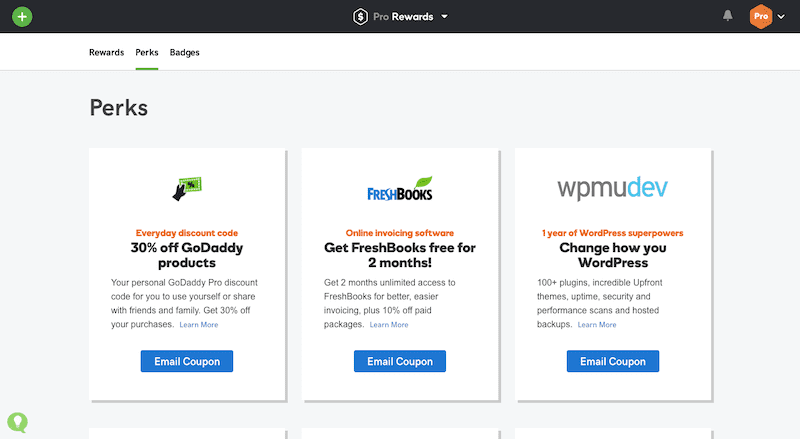Screen dimensions: 800x439
Task: Click the GoDaddy discount coupon icon
Action: [187, 189]
